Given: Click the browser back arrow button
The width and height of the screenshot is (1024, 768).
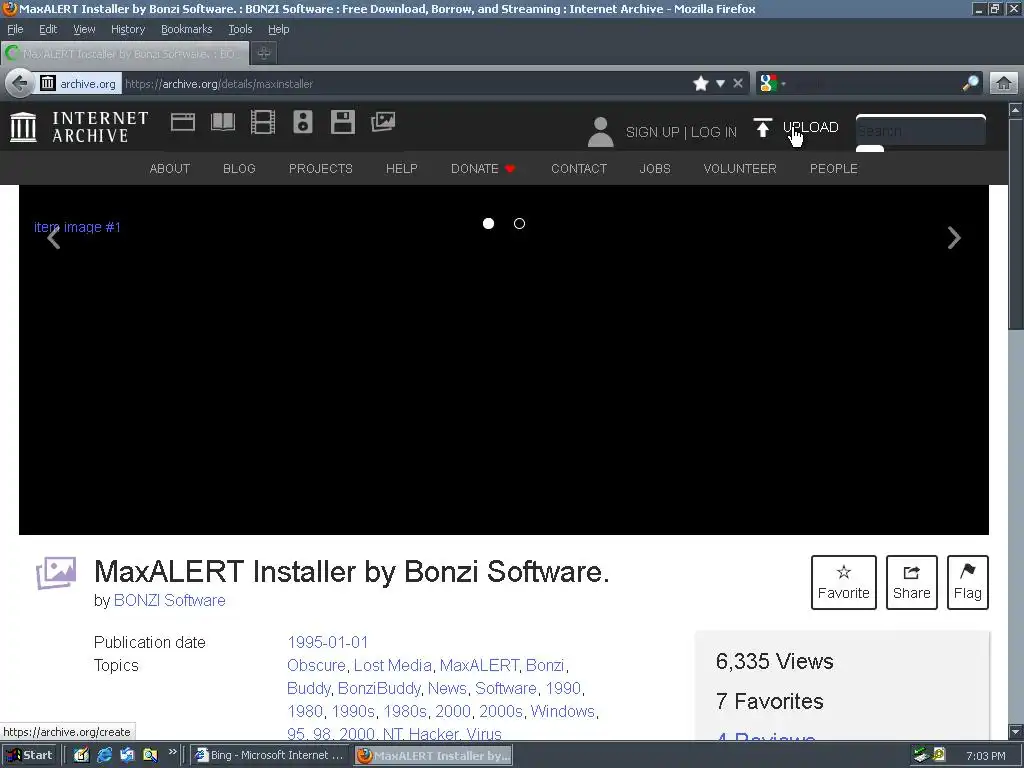Looking at the screenshot, I should tap(20, 84).
